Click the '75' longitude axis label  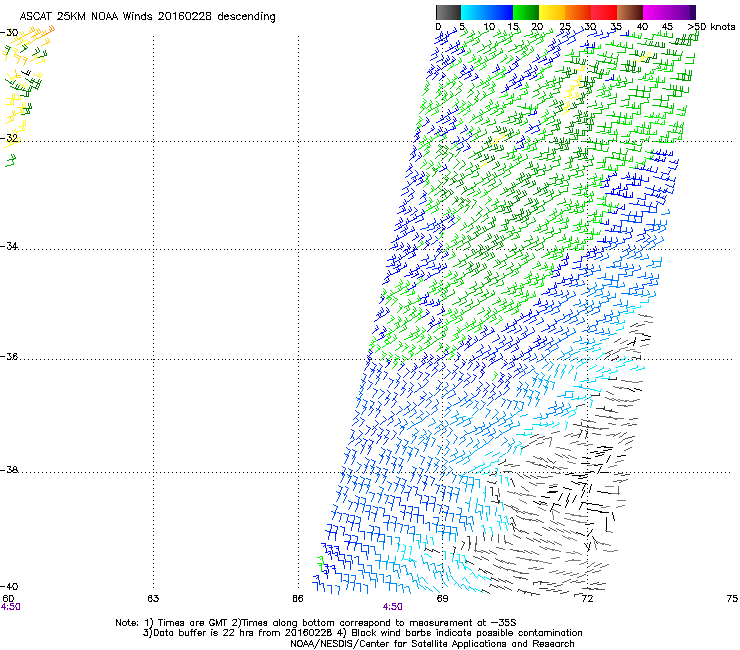tap(732, 599)
